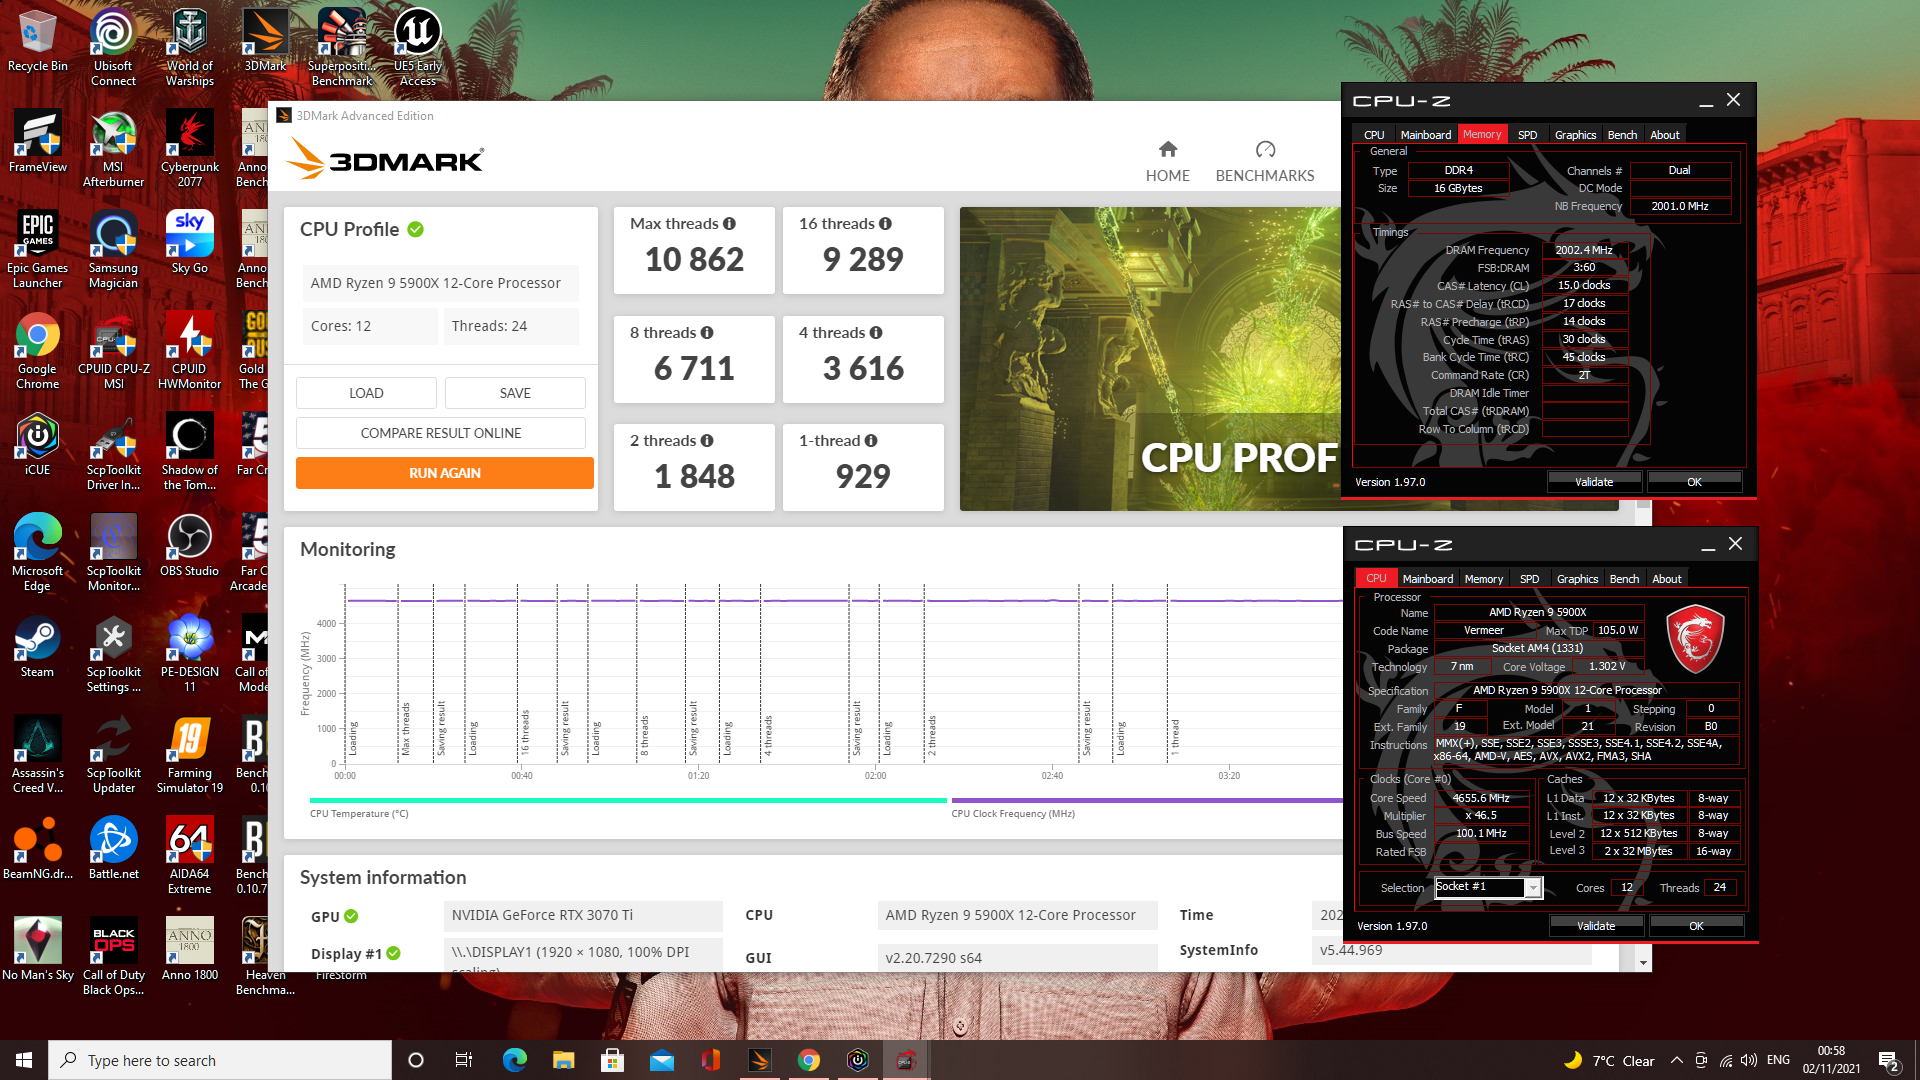This screenshot has width=1920, height=1080.
Task: Click OK in lower CPU-Z window
Action: [x=1696, y=926]
